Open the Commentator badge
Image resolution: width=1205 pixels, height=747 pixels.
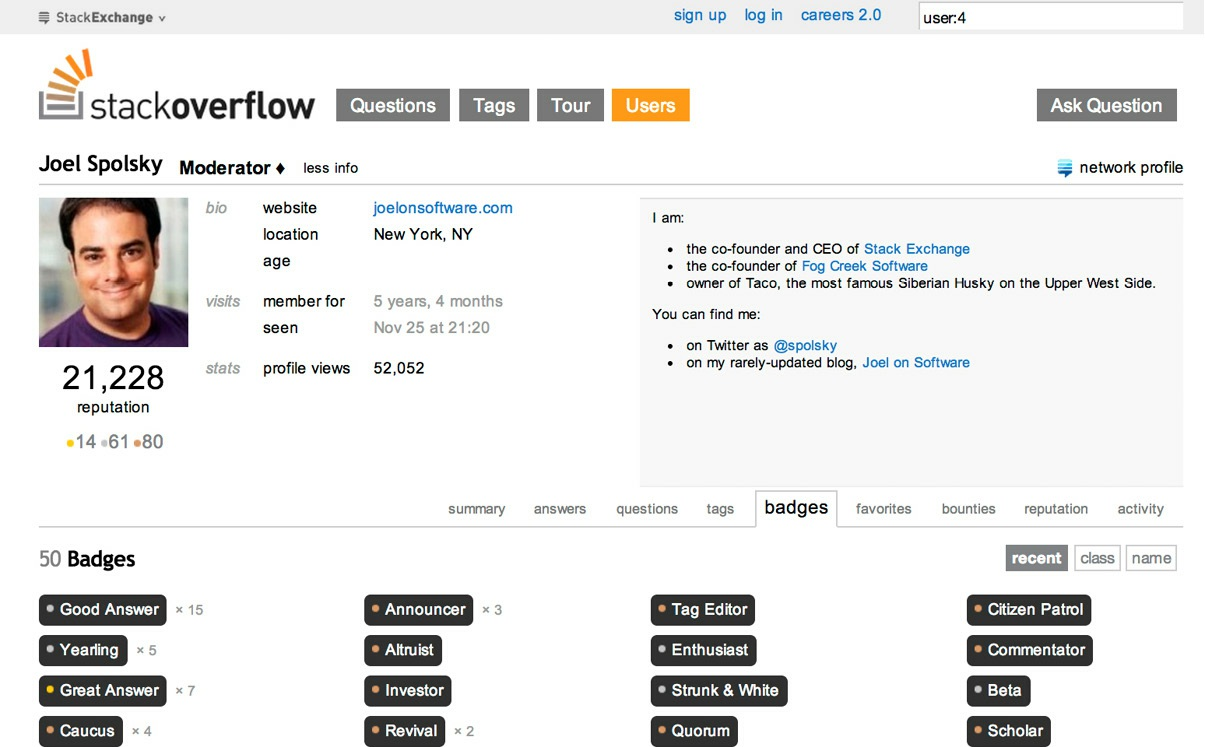pos(1030,650)
